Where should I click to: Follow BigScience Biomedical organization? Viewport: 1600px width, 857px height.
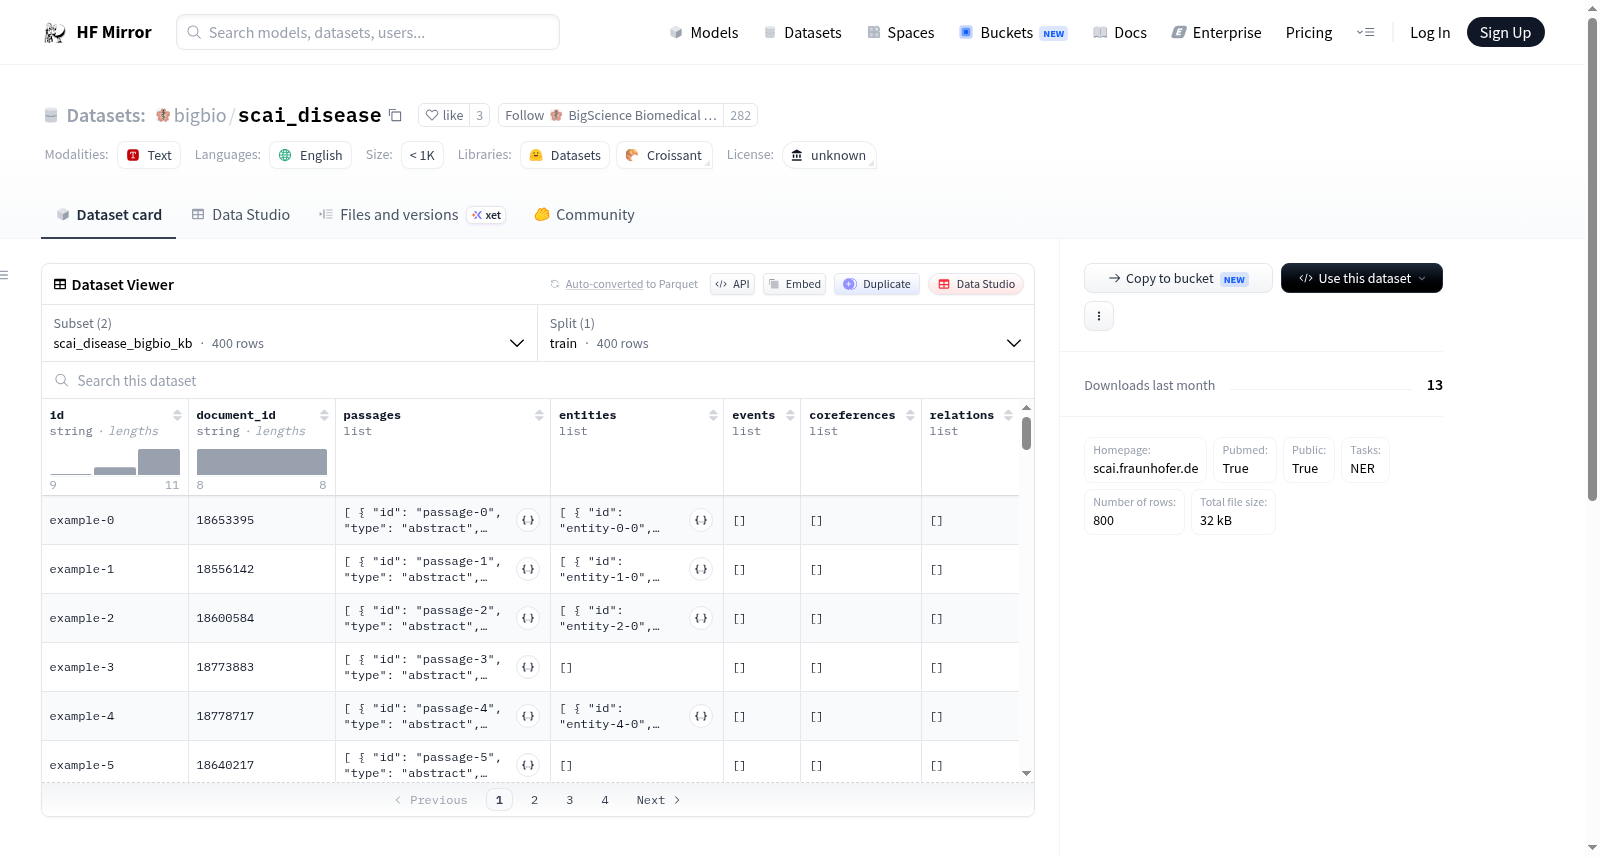(610, 115)
